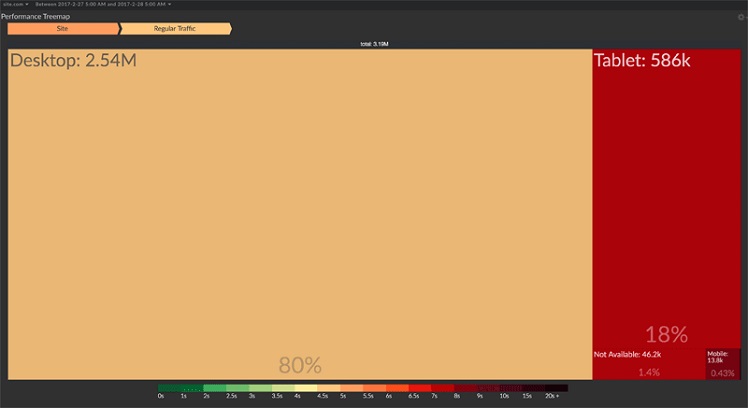Click the 15s legend label
Image resolution: width=748 pixels, height=408 pixels.
click(527, 396)
